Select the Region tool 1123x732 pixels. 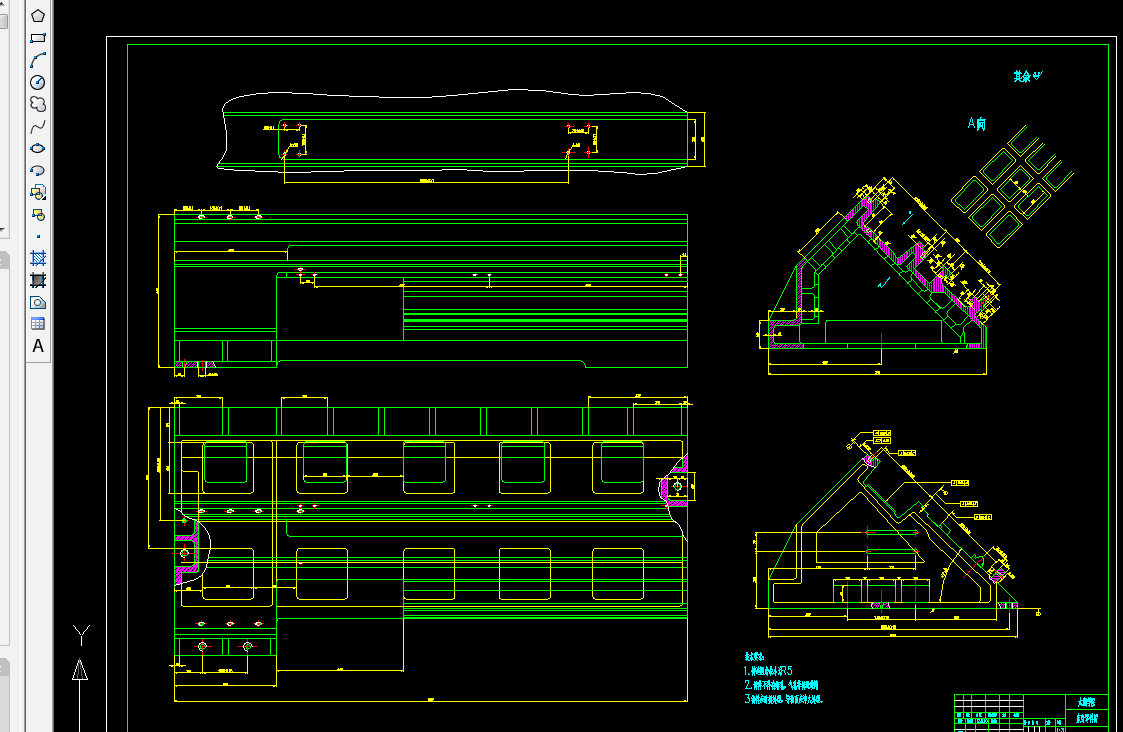pyautogui.click(x=38, y=302)
